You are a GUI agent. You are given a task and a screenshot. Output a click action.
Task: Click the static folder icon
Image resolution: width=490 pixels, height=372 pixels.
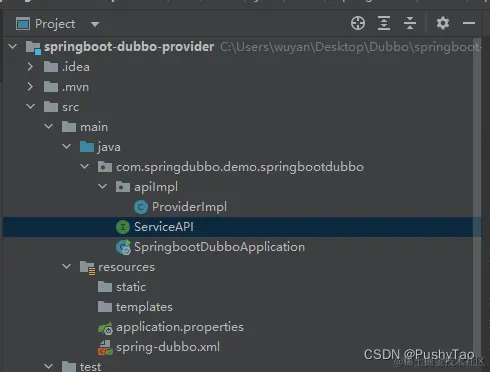[x=105, y=287]
